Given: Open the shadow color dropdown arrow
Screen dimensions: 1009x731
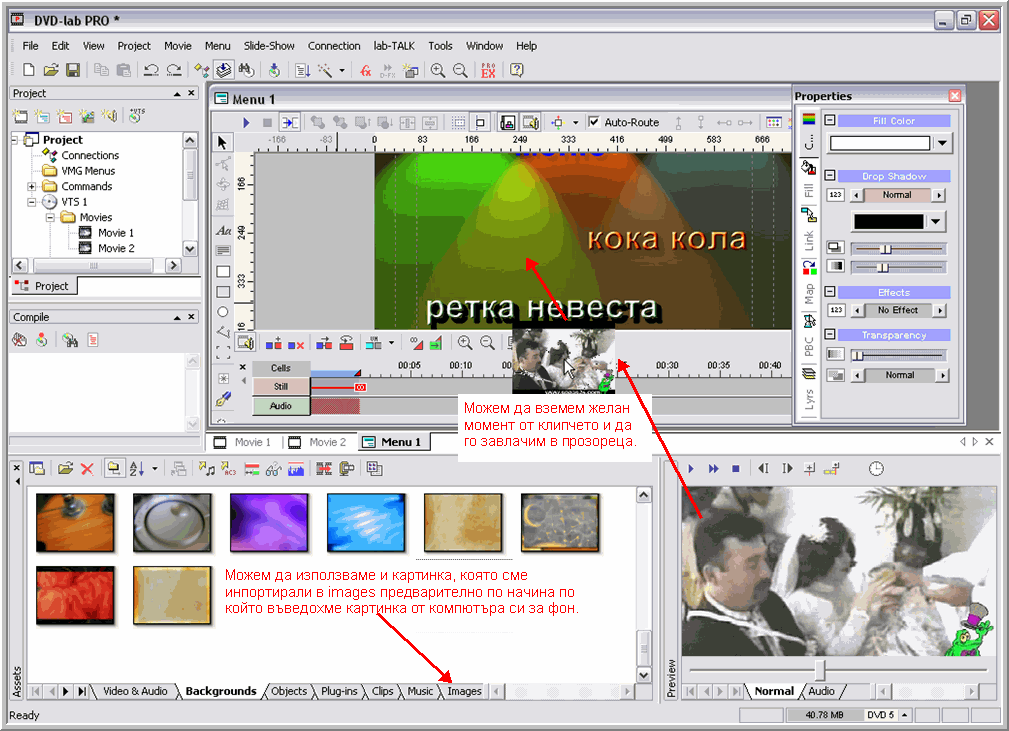Looking at the screenshot, I should pos(936,221).
